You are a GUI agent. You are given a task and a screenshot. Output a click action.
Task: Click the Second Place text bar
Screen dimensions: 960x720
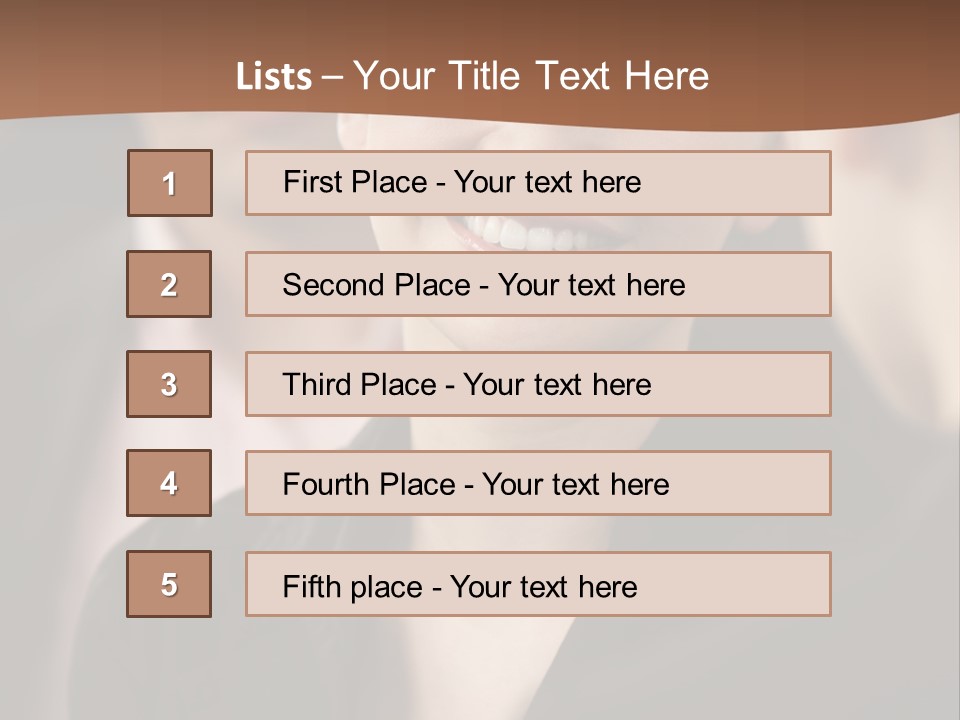tap(538, 284)
